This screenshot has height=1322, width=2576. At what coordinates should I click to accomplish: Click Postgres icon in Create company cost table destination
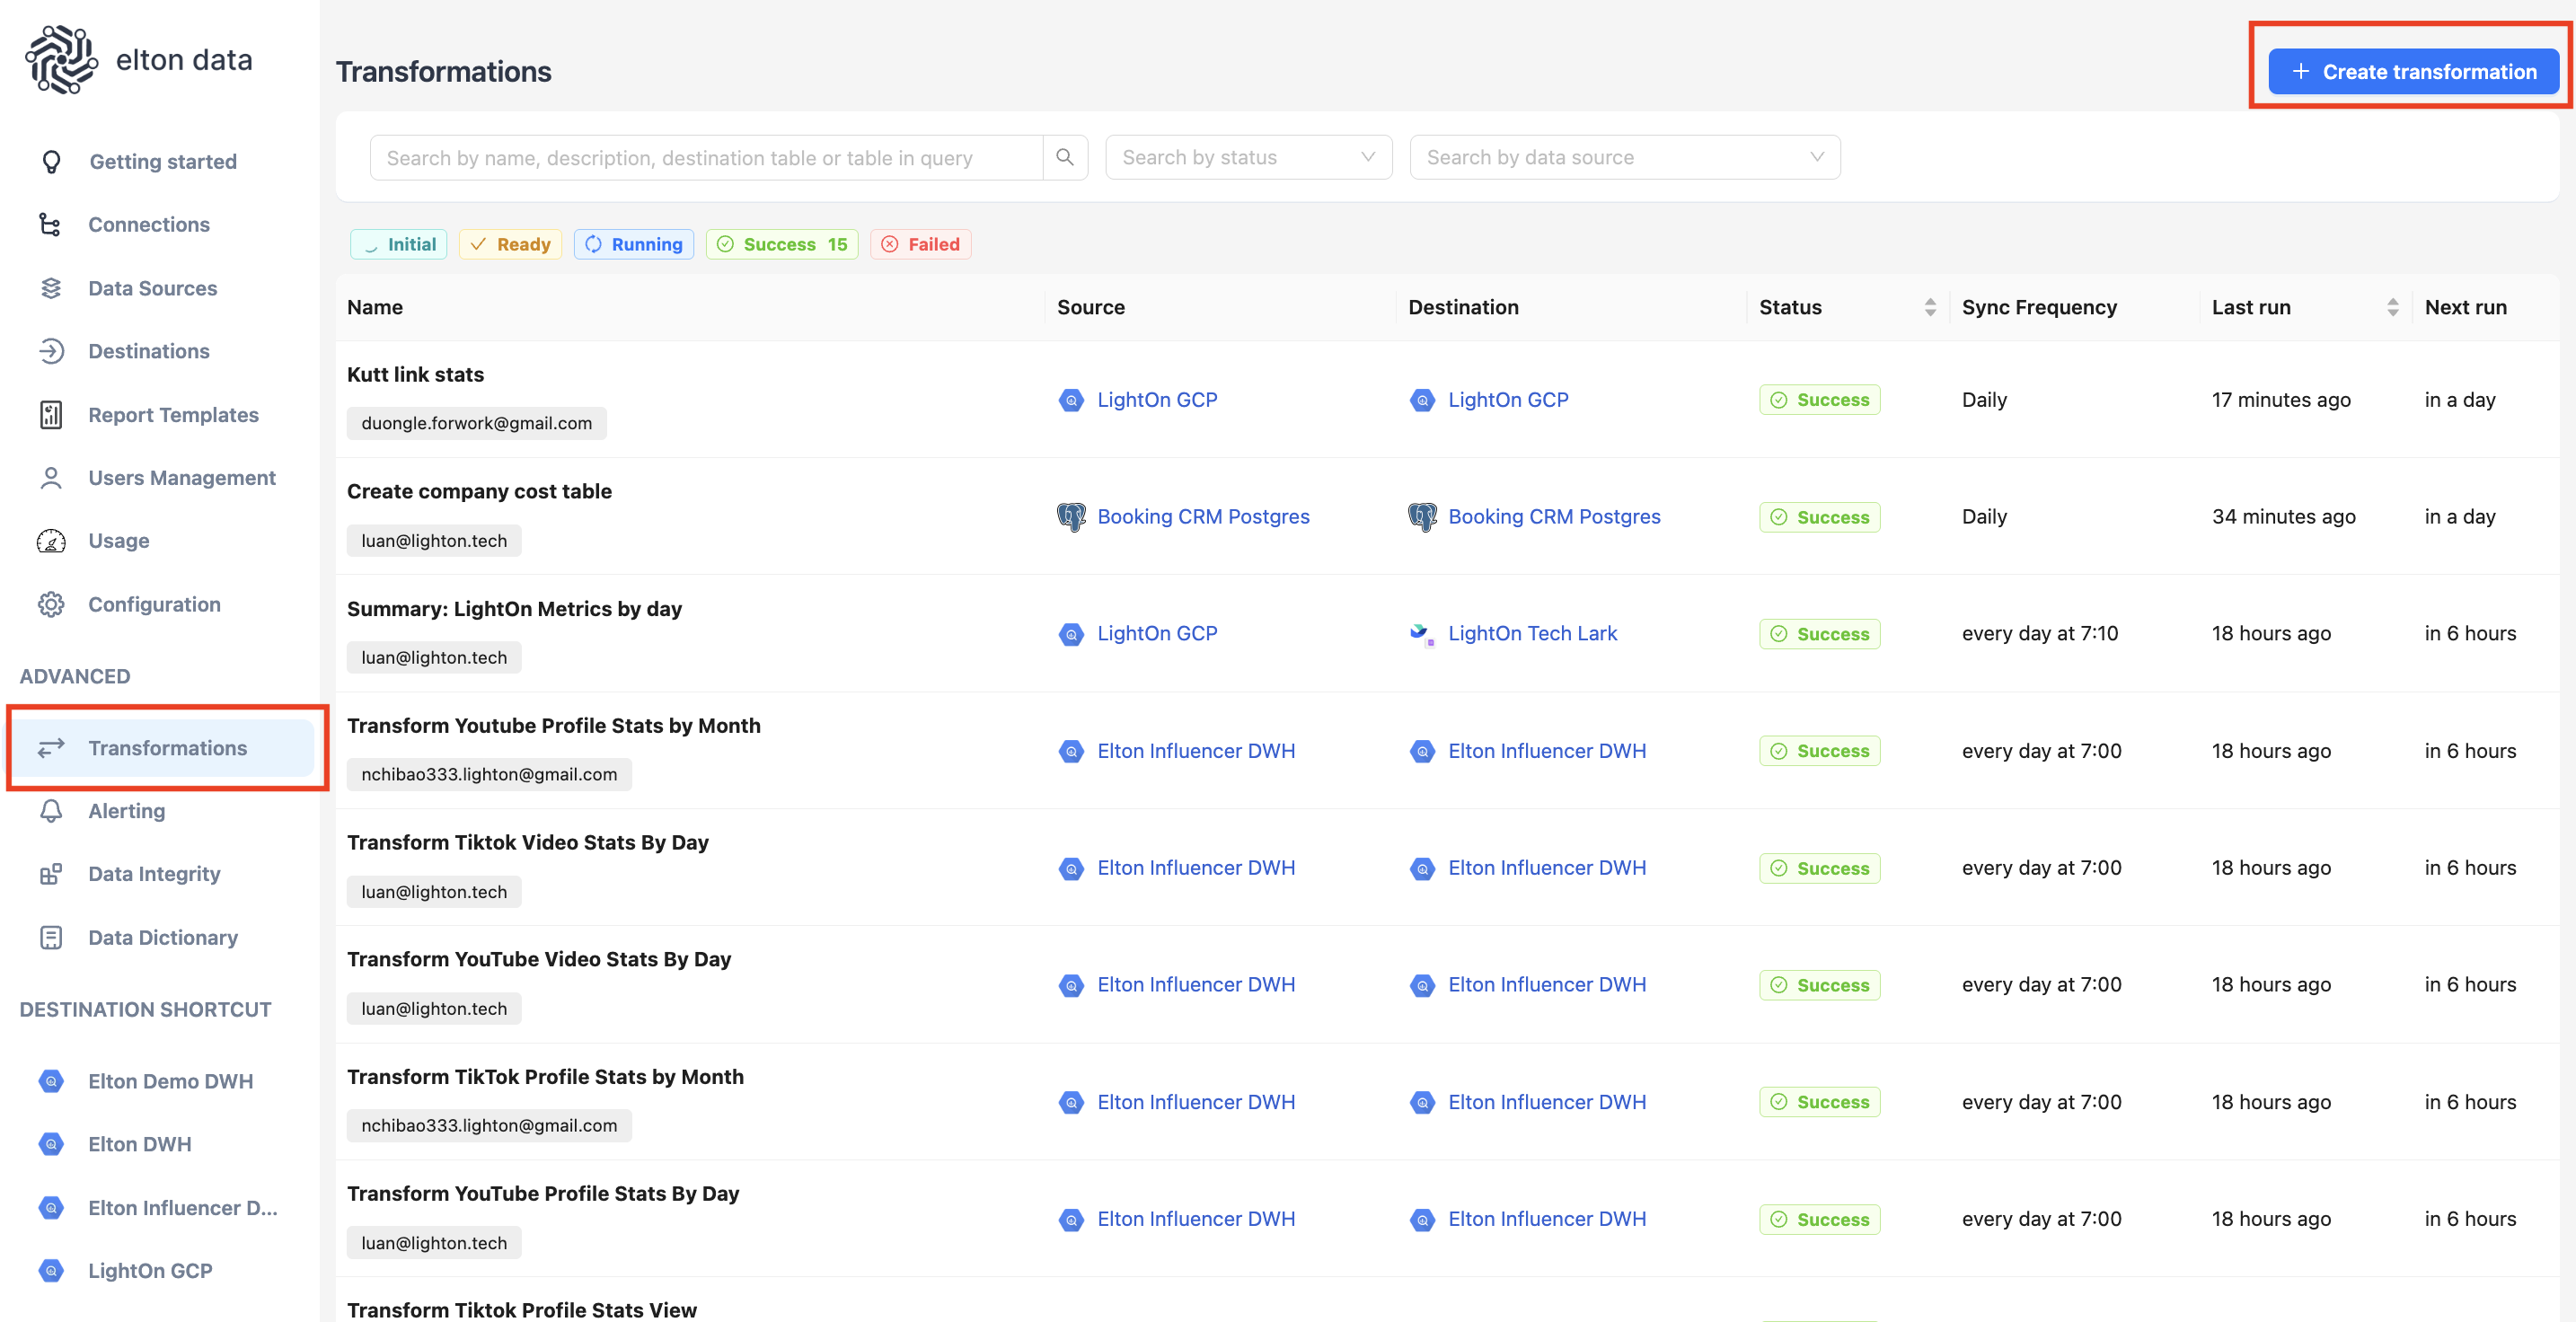coord(1422,517)
